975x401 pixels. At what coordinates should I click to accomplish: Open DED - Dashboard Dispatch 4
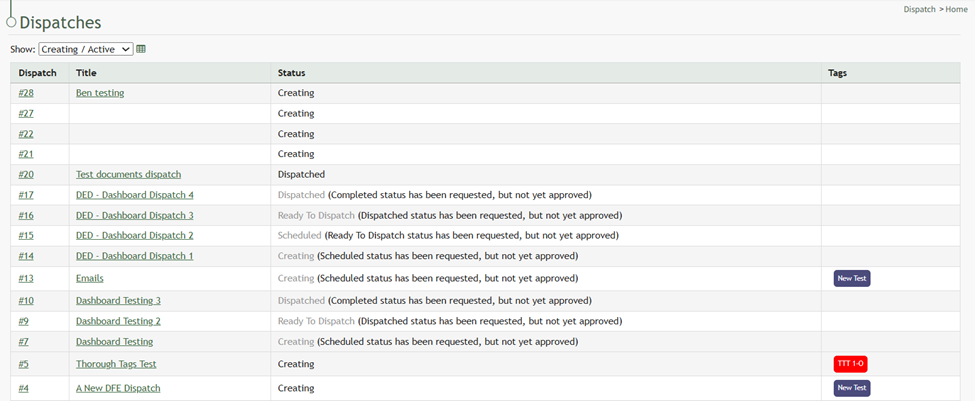134,195
